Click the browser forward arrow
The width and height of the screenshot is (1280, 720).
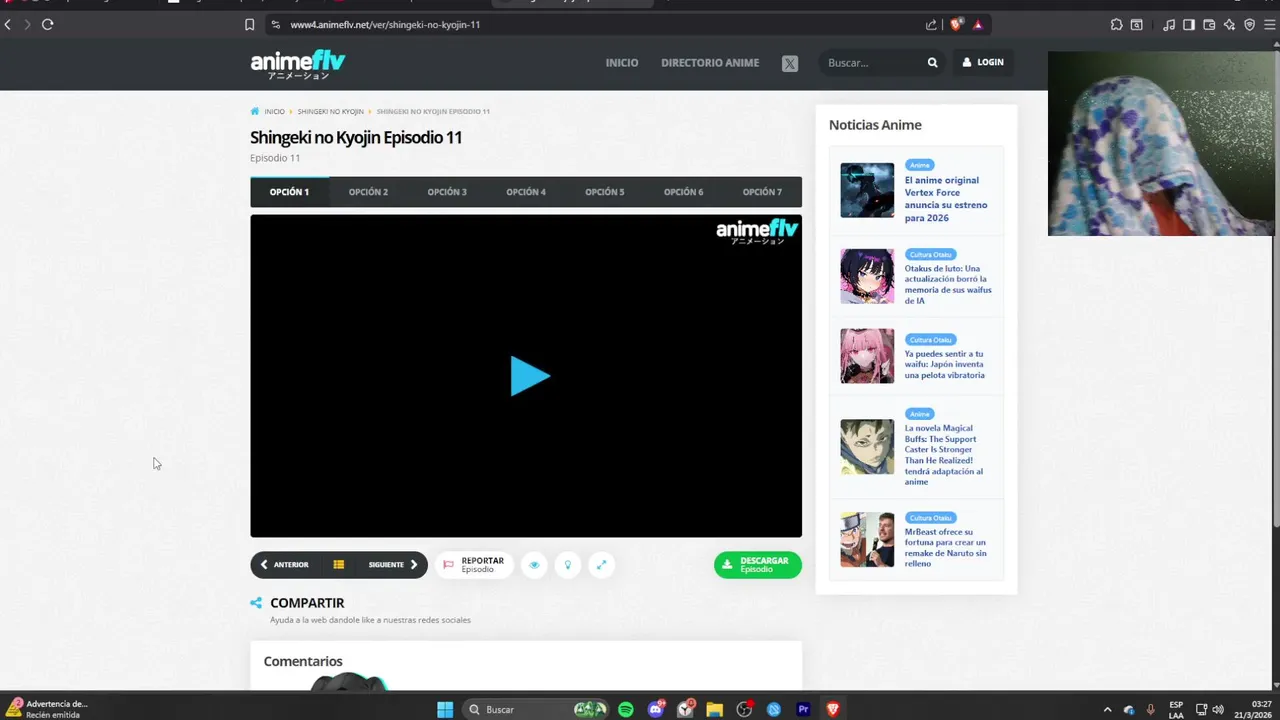[x=27, y=24]
